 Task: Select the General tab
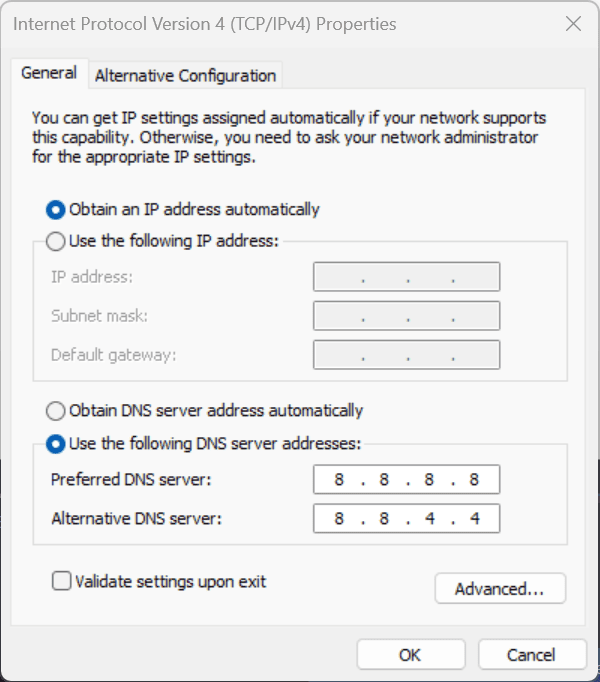[49, 73]
